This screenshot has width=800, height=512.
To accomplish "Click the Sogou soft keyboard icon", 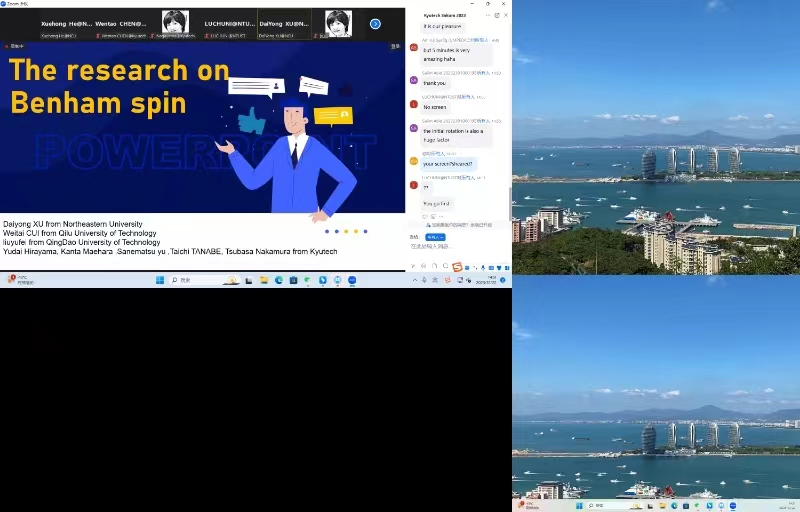I will coord(491,268).
